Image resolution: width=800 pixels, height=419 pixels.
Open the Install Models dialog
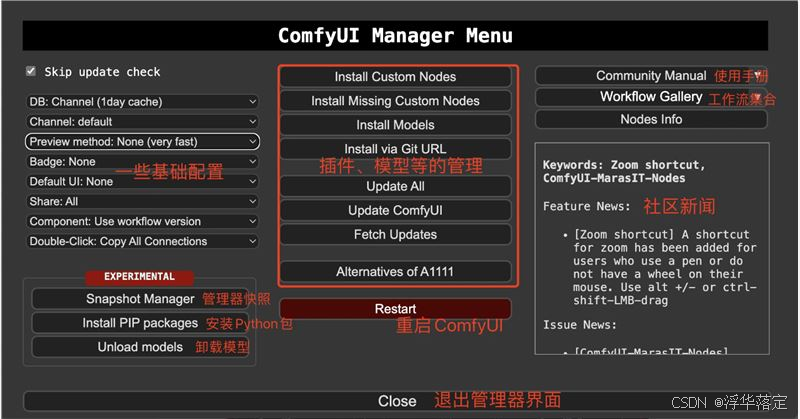395,125
